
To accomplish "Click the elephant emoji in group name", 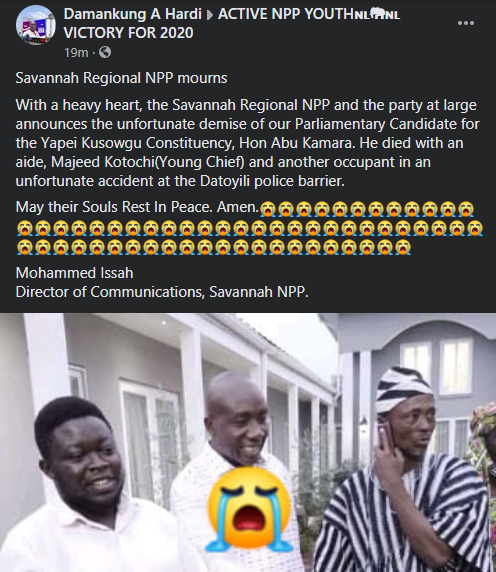I will [x=377, y=14].
